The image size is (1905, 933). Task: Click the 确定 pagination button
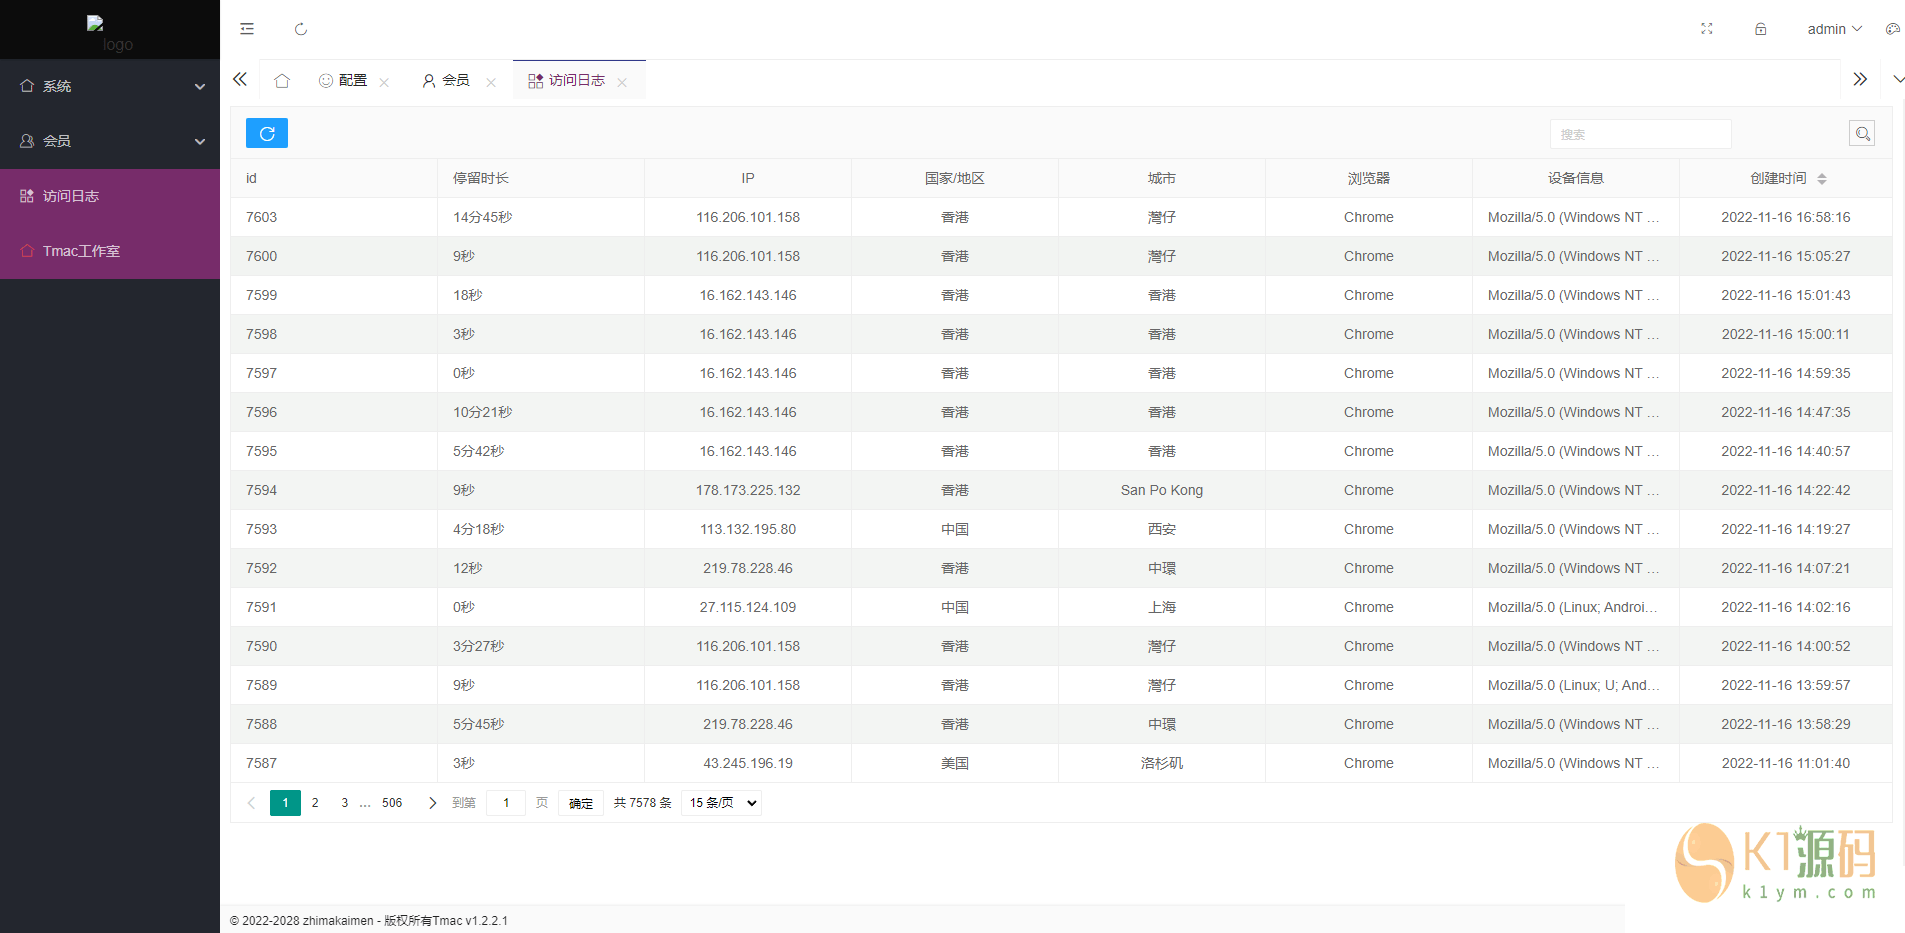(x=580, y=803)
